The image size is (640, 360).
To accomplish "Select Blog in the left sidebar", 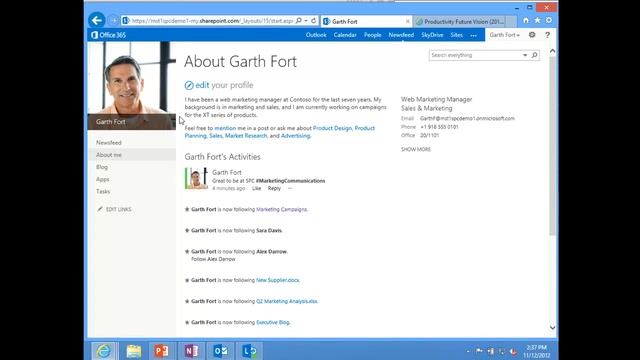I will pyautogui.click(x=102, y=167).
